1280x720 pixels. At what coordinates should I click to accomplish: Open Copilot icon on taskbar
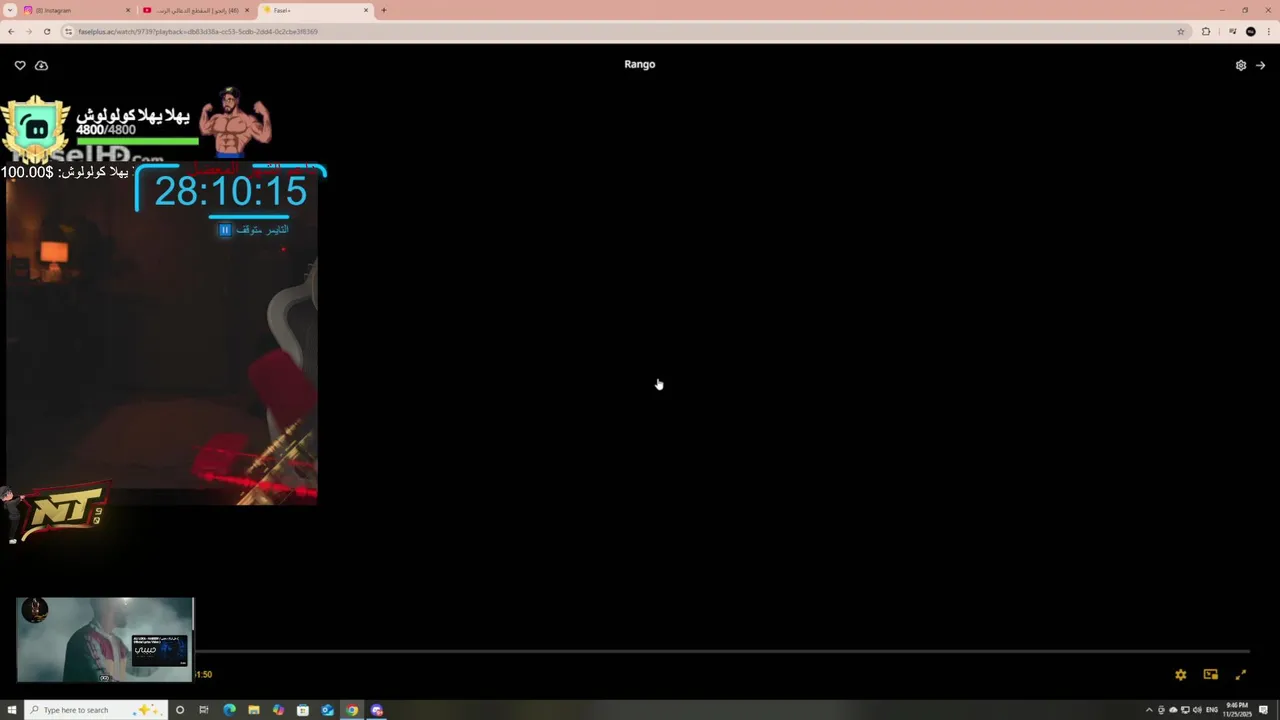click(278, 710)
